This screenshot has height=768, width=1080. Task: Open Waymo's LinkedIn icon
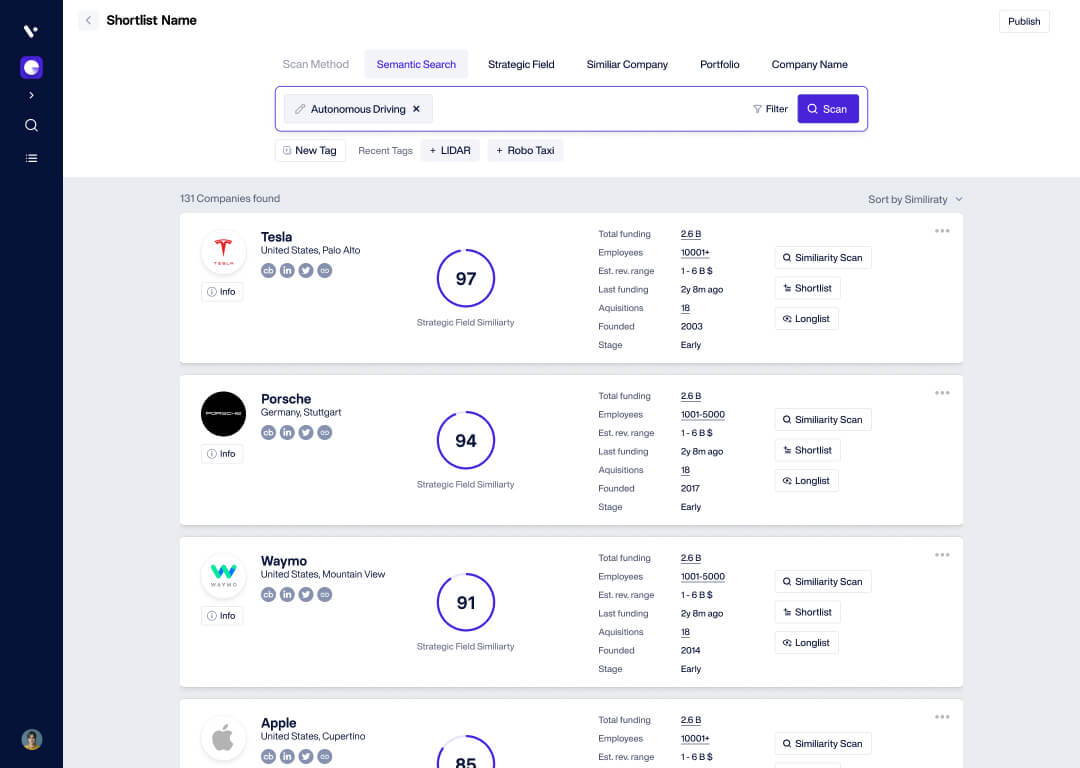[287, 594]
